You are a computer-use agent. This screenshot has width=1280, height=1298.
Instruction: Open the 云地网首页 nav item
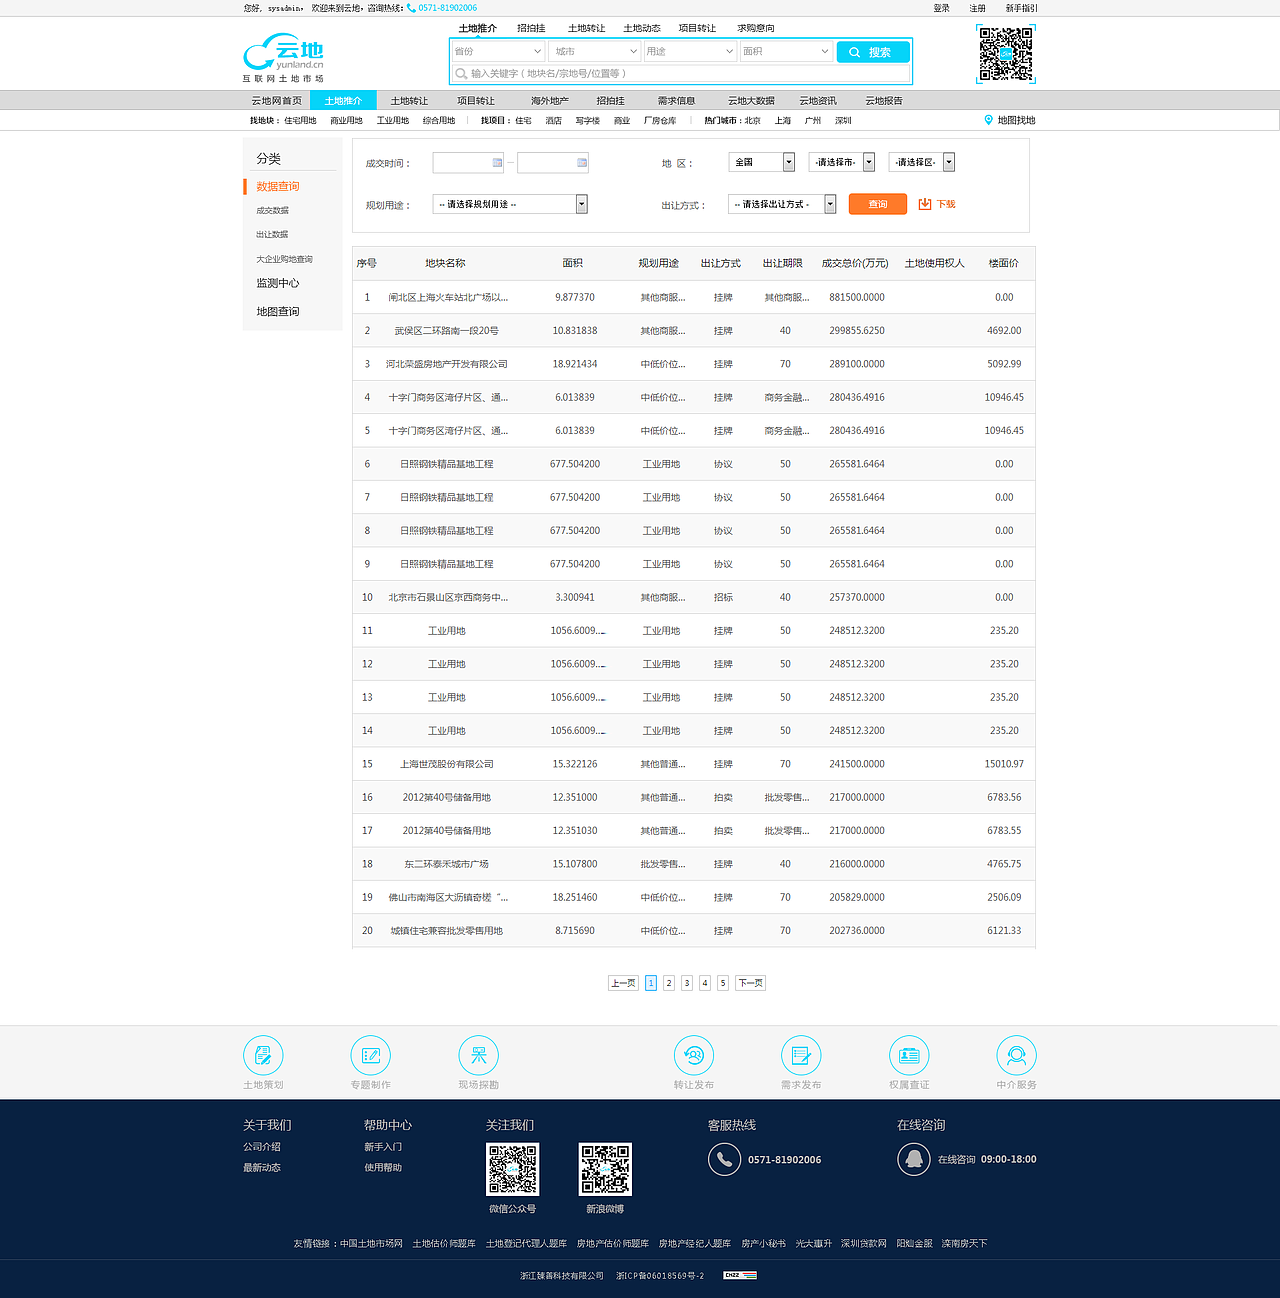pyautogui.click(x=276, y=100)
